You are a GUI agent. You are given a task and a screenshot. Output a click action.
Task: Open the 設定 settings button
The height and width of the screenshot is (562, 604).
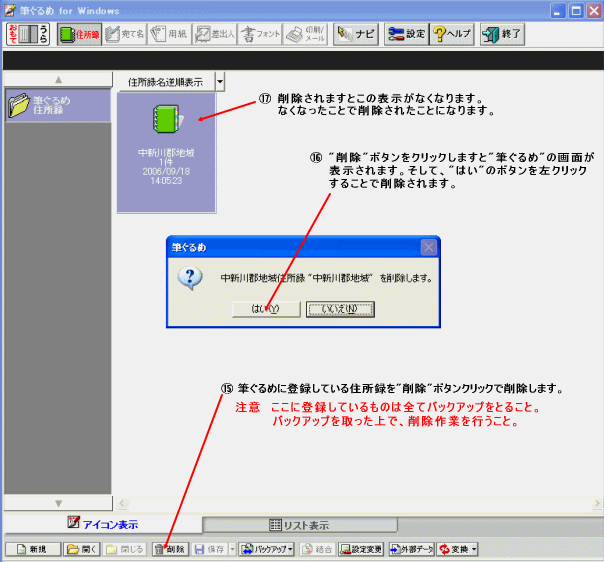pyautogui.click(x=406, y=34)
